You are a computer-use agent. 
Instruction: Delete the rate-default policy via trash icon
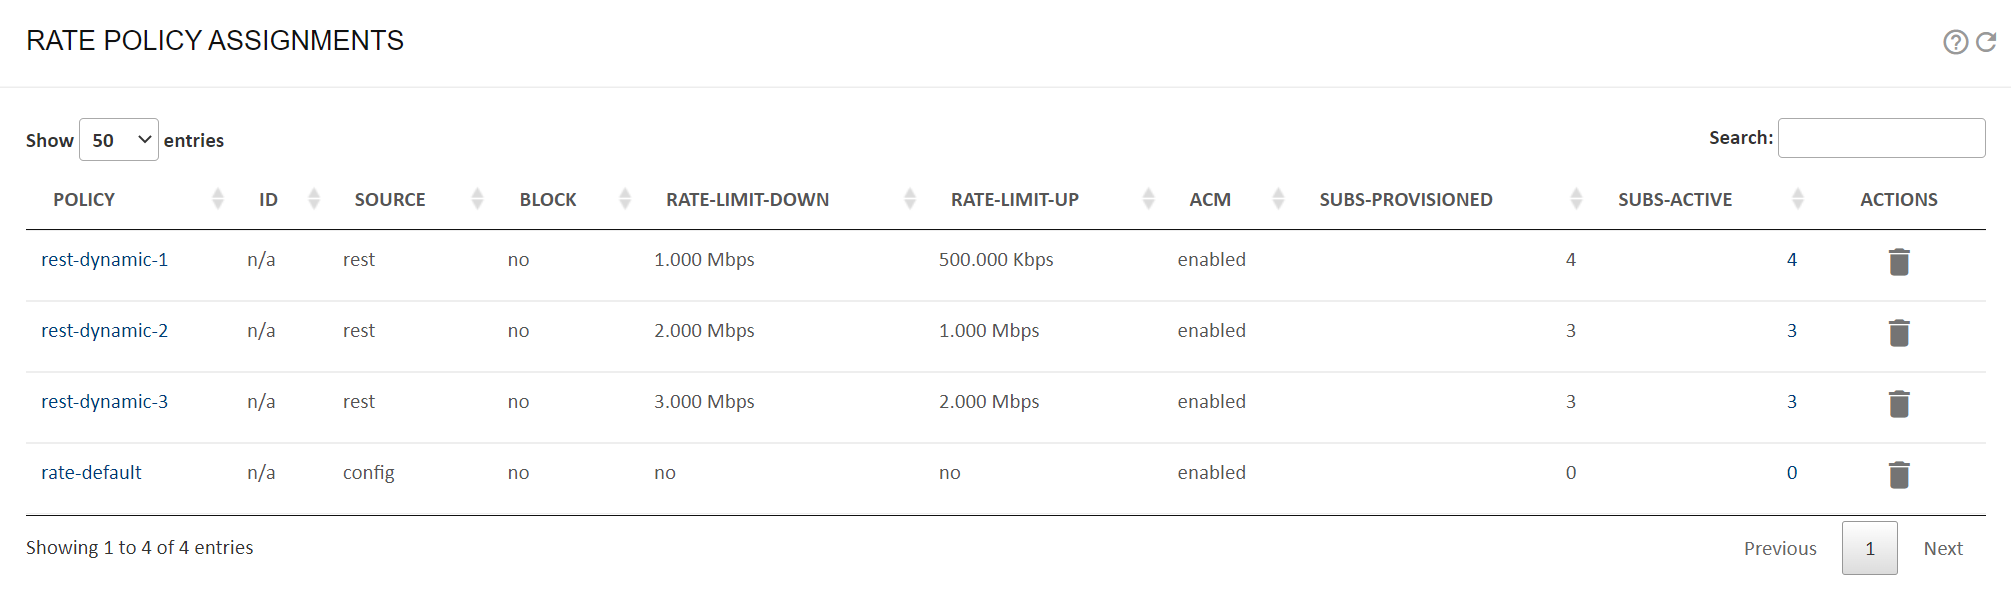pos(1899,474)
